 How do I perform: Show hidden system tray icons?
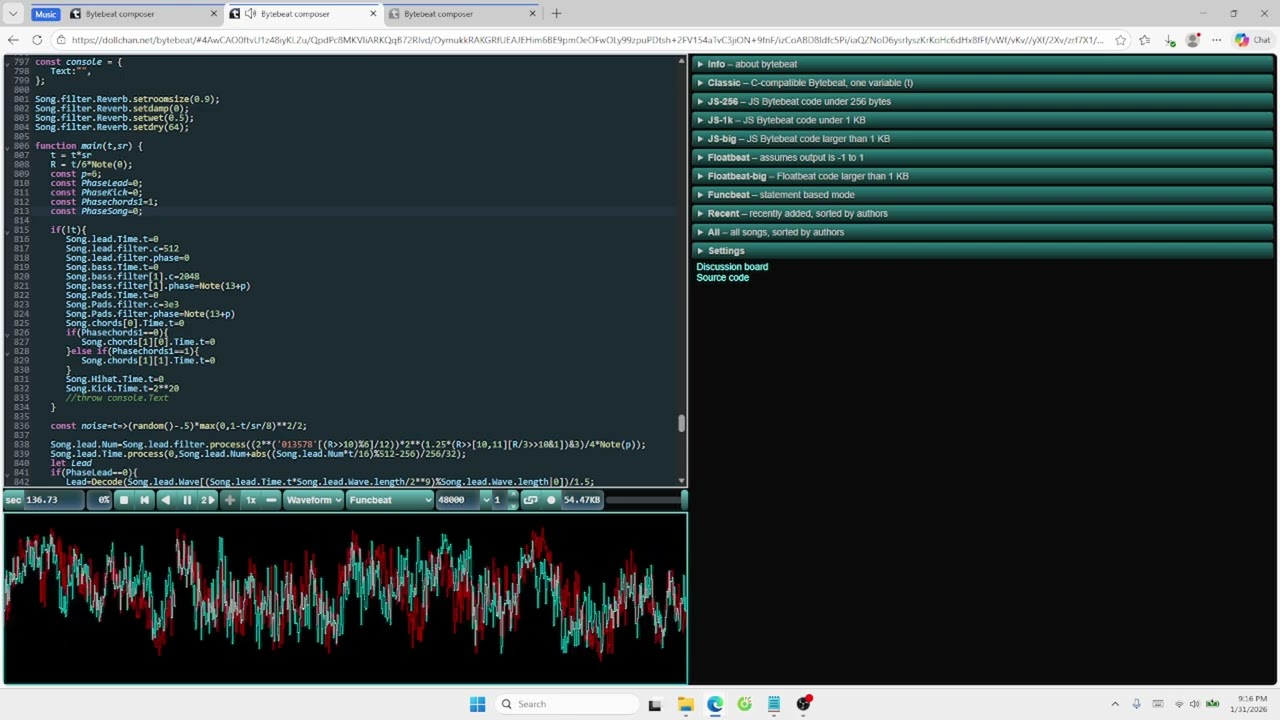pyautogui.click(x=1115, y=704)
